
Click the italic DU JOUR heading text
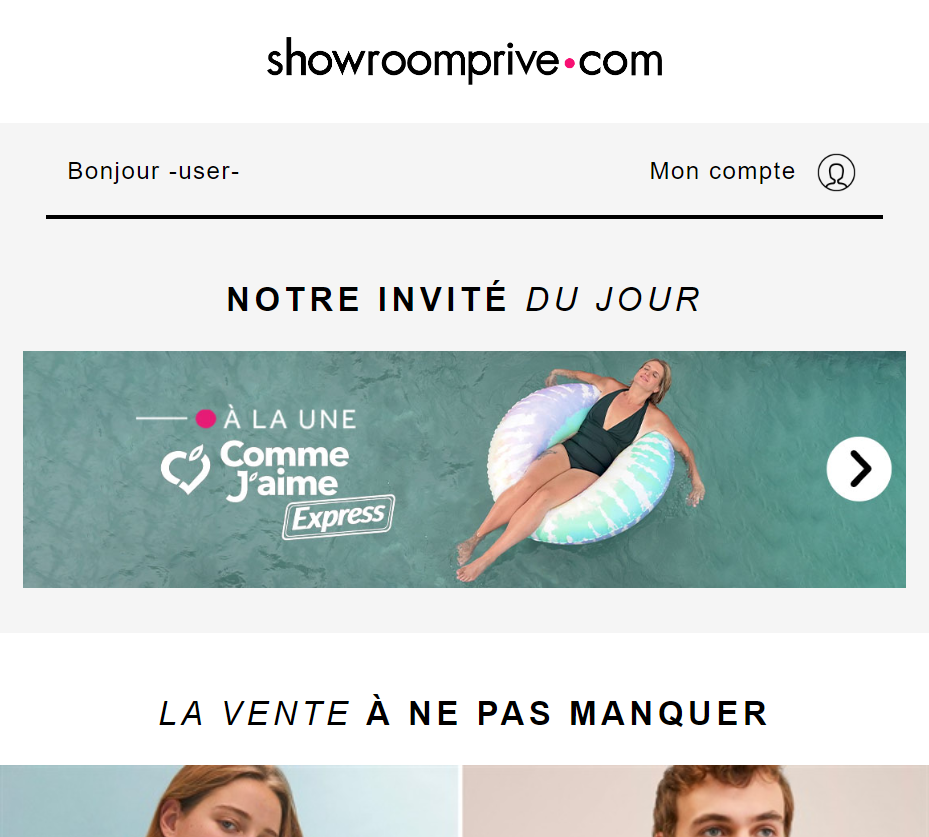pos(613,299)
